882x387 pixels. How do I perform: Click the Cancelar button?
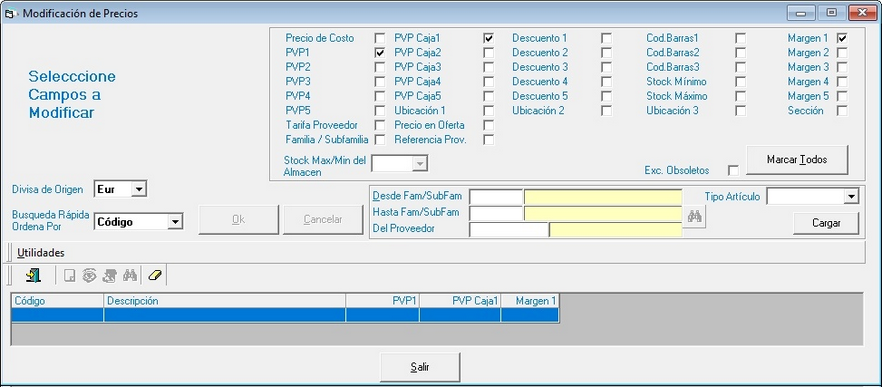pyautogui.click(x=323, y=219)
